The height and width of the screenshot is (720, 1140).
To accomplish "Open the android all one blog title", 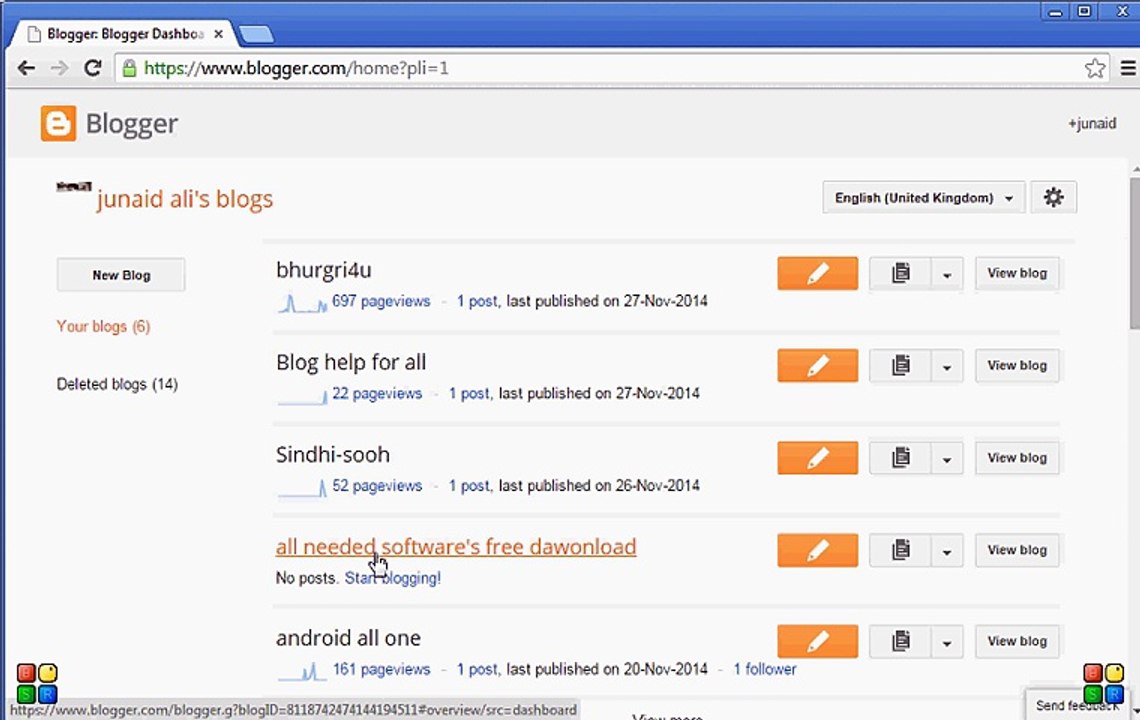I will pos(348,638).
